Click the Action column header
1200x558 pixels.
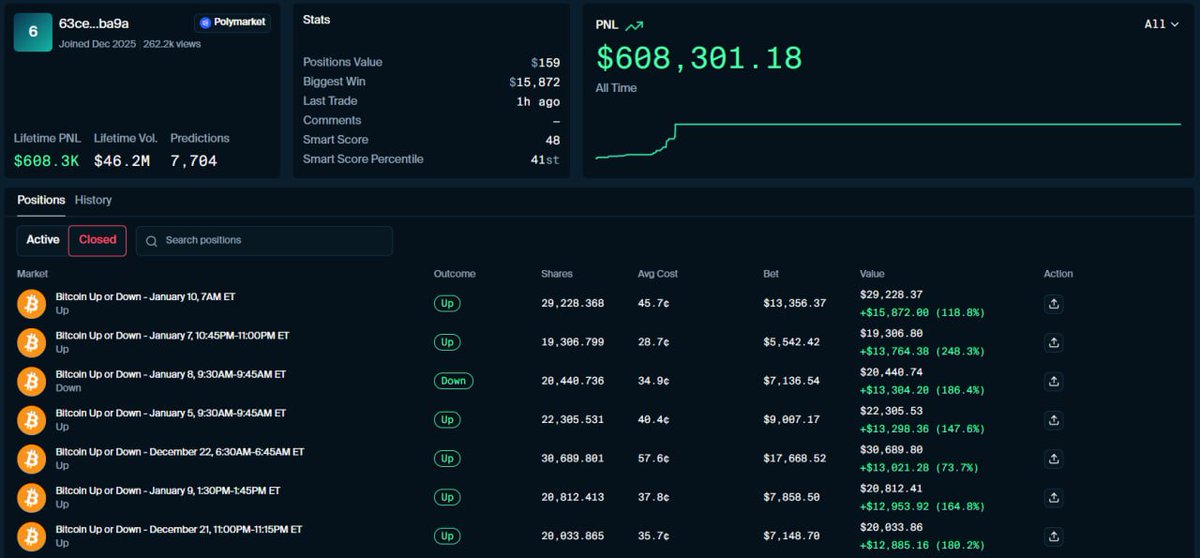point(1058,274)
